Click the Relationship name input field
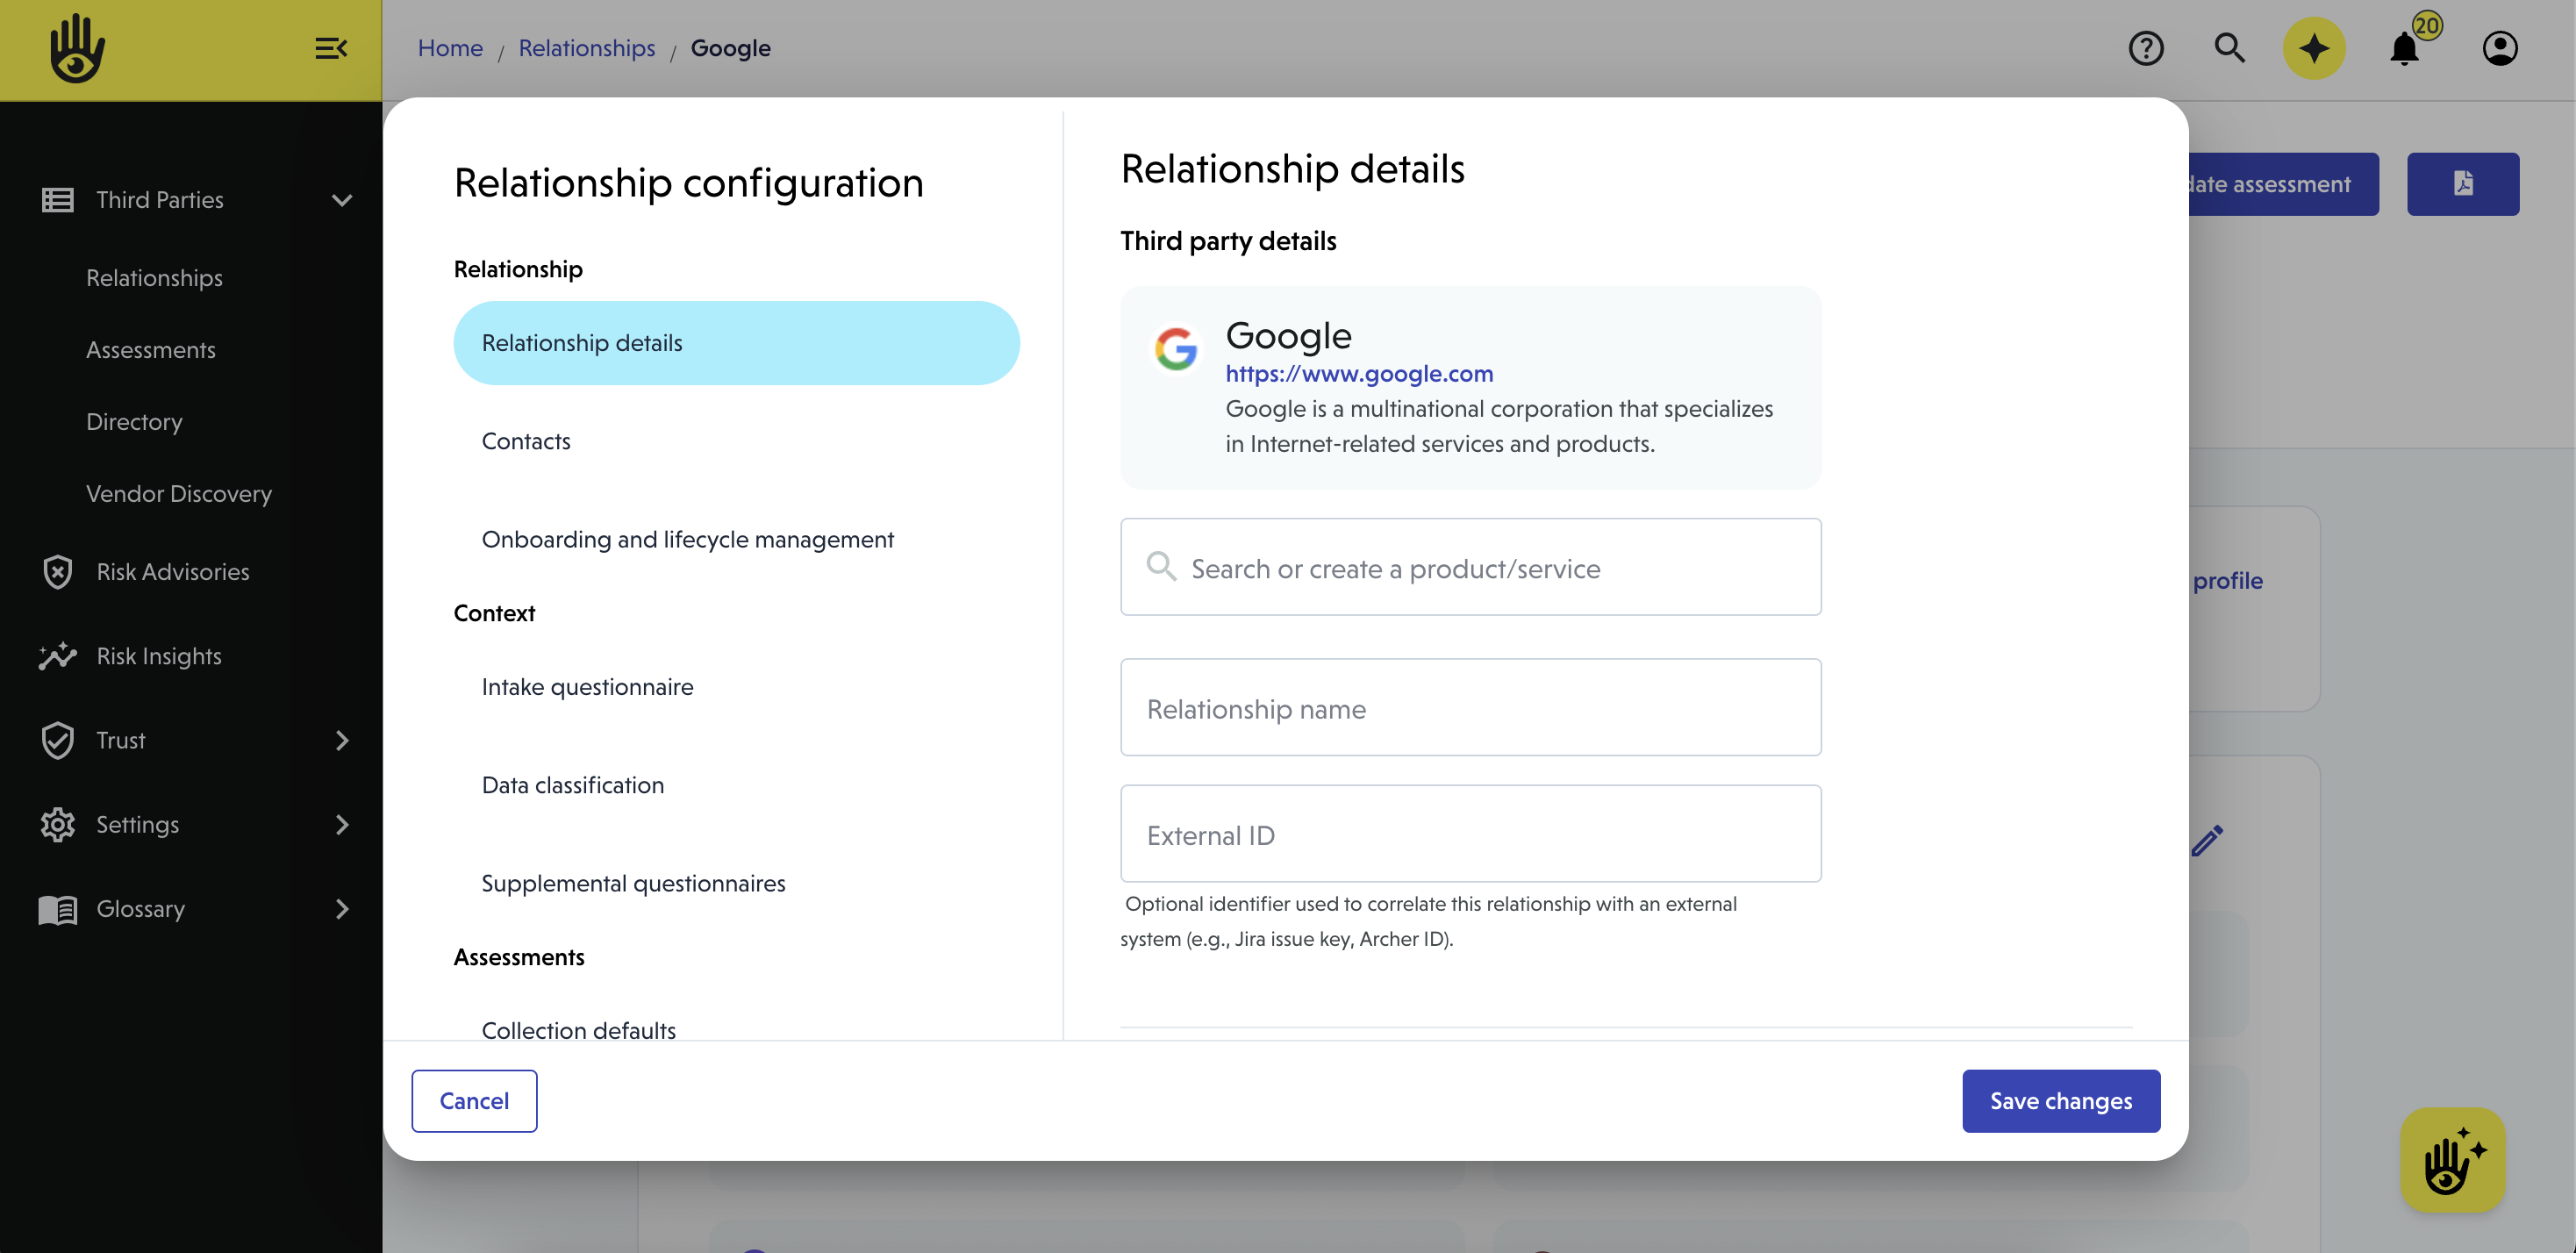2576x1253 pixels. [x=1470, y=708]
